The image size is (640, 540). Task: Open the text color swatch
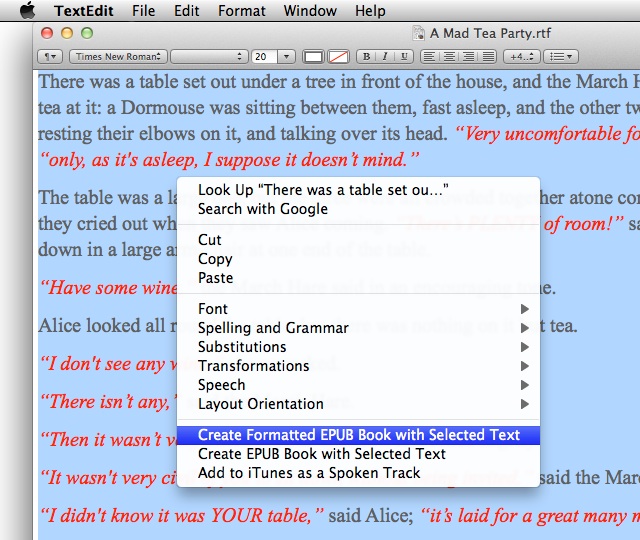coord(313,56)
